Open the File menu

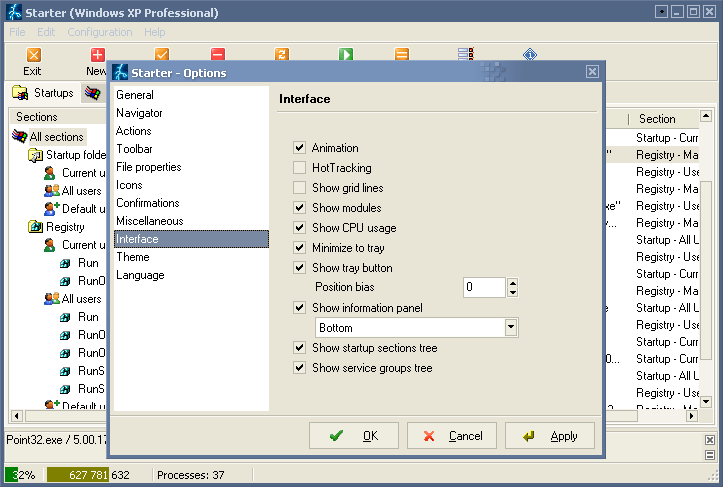[x=17, y=32]
